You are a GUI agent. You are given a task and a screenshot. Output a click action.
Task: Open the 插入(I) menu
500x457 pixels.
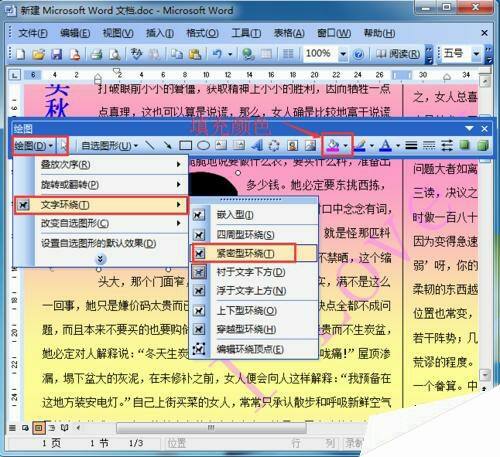pos(160,33)
